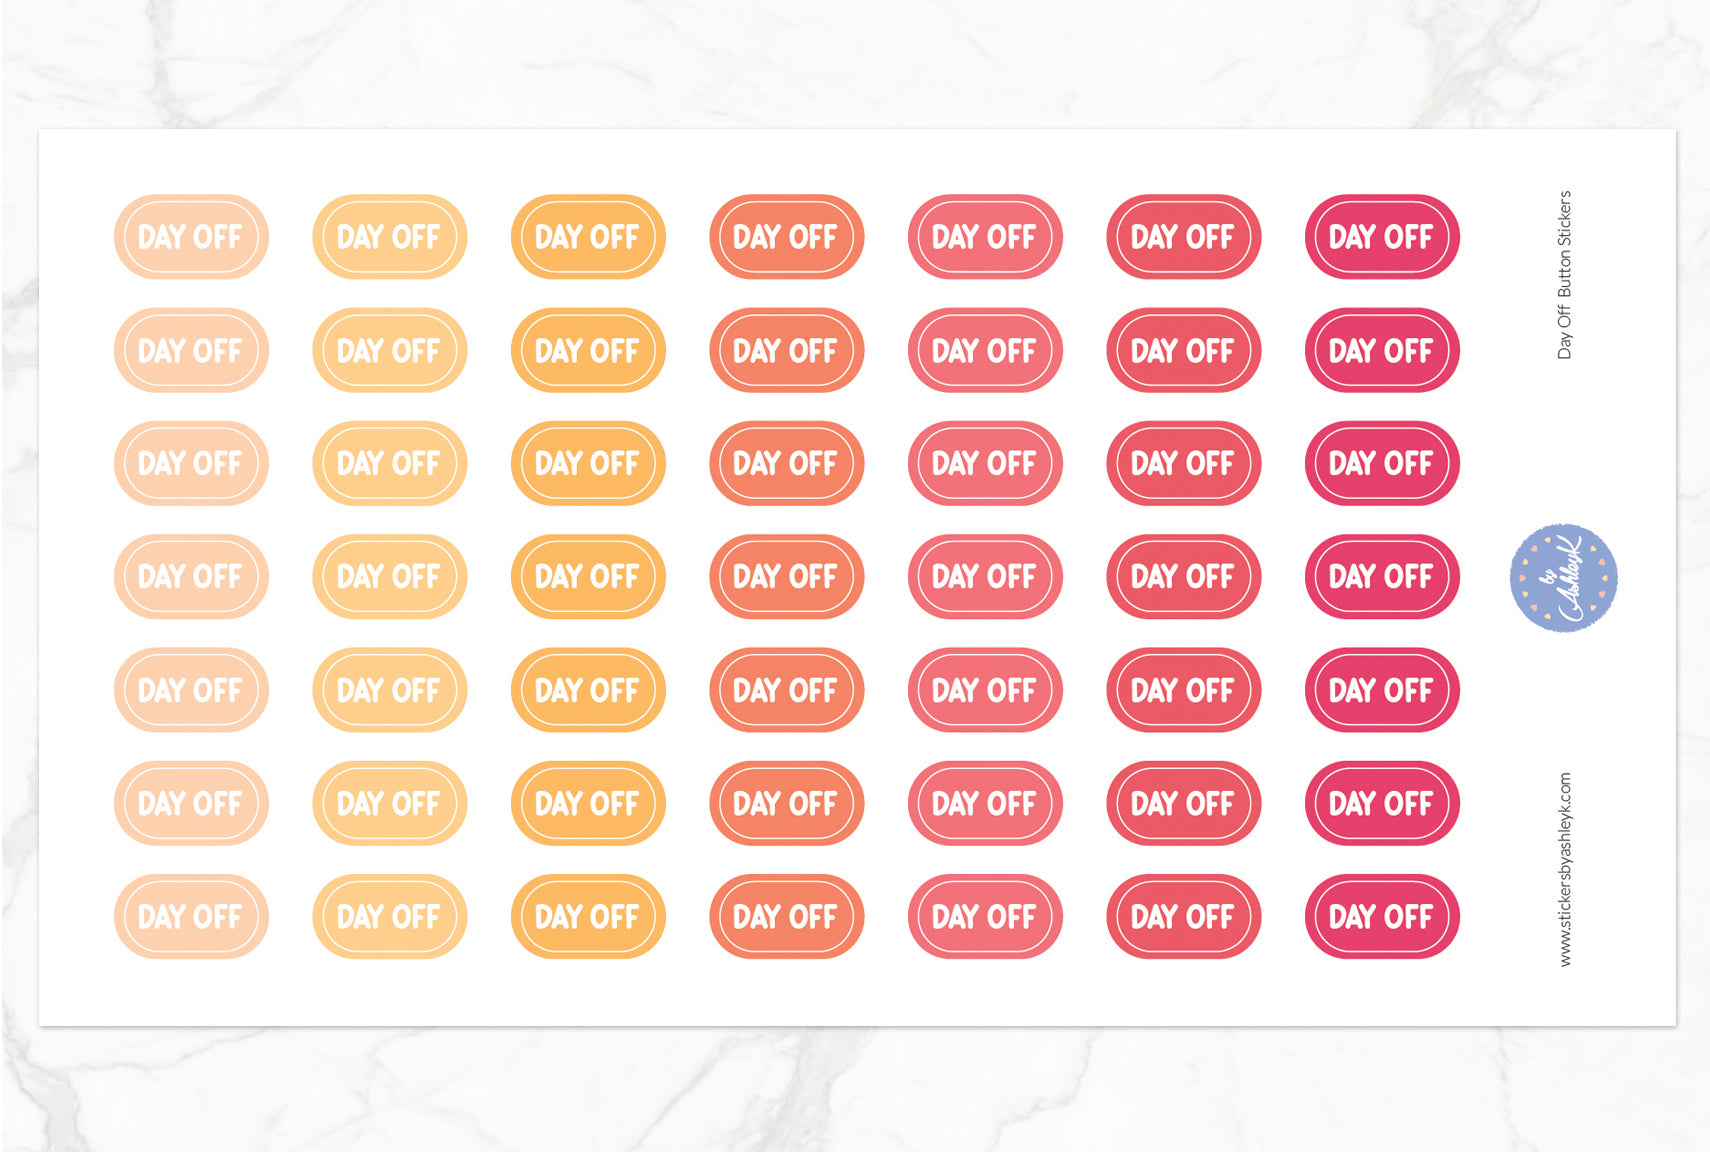The height and width of the screenshot is (1152, 1710).
Task: Open the www.stickersbyashleyk.com website link
Action: 1565,869
